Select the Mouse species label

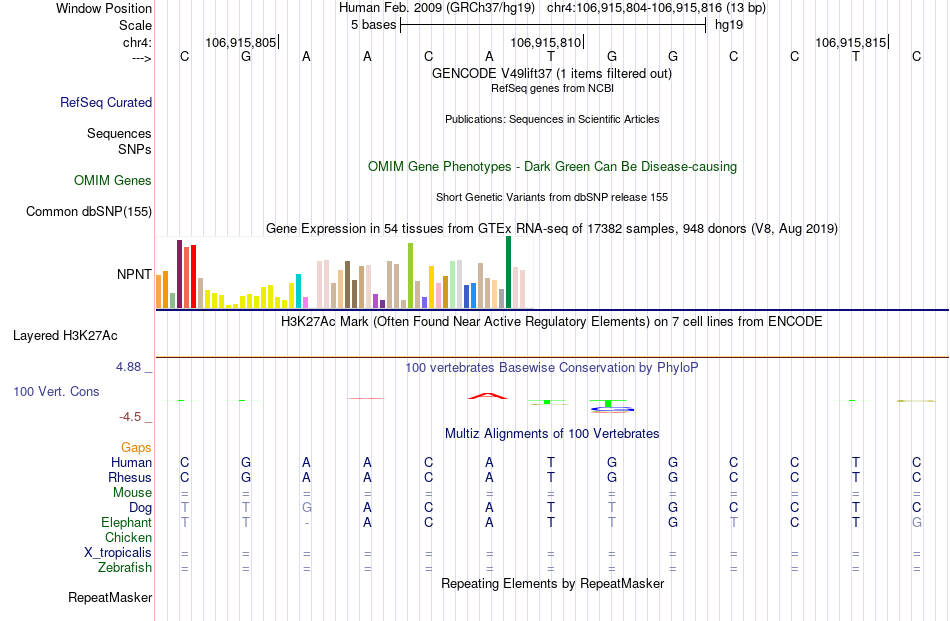pyautogui.click(x=132, y=493)
